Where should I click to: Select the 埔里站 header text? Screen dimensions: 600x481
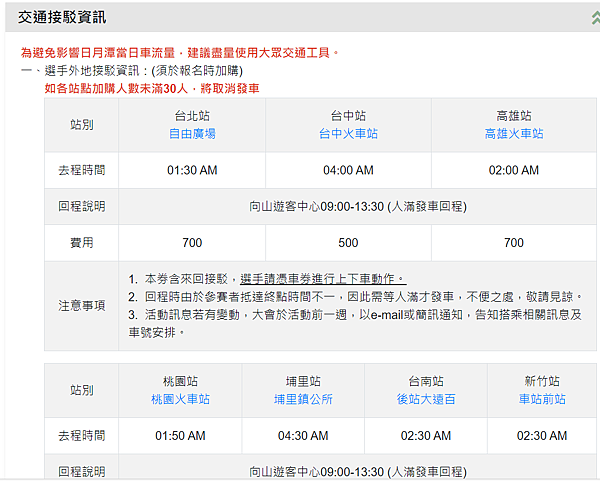[303, 381]
